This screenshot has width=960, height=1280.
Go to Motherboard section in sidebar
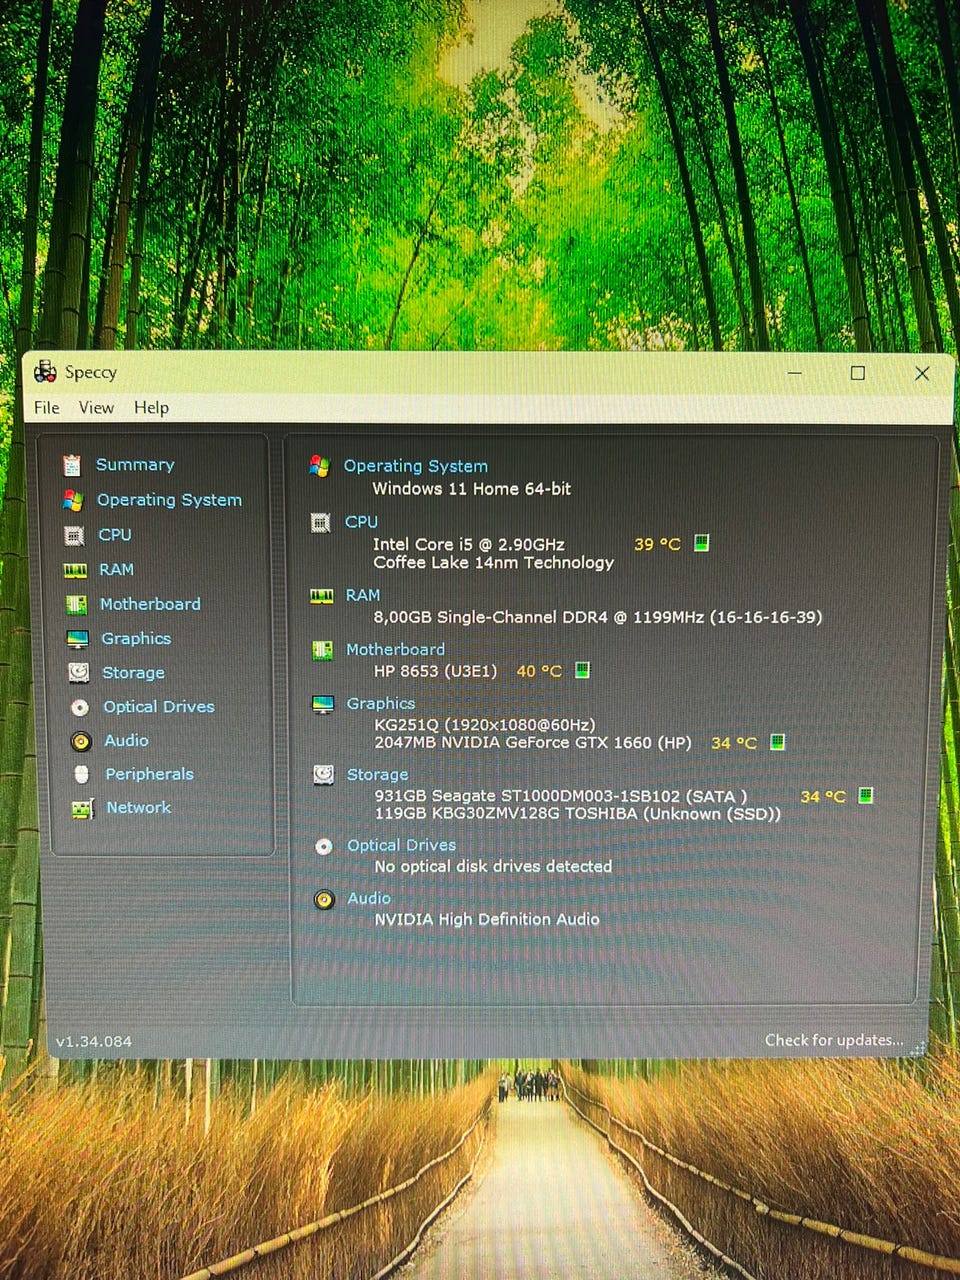(150, 604)
